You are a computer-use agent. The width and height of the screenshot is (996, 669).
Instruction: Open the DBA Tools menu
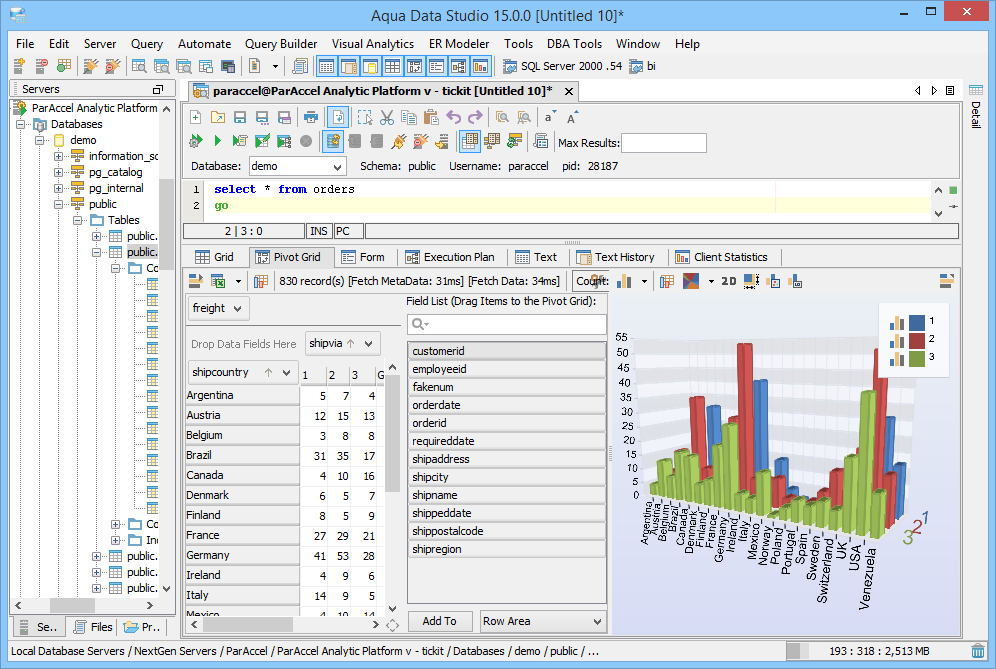[574, 44]
